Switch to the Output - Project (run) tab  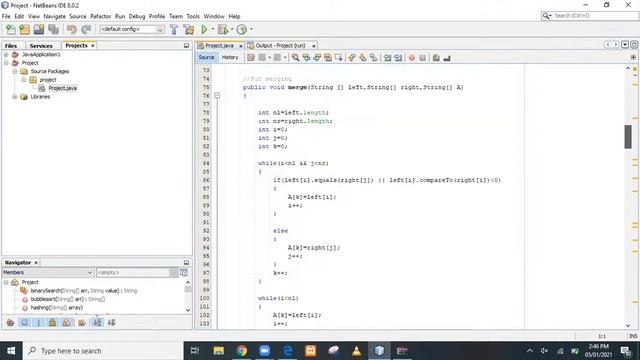[x=281, y=46]
